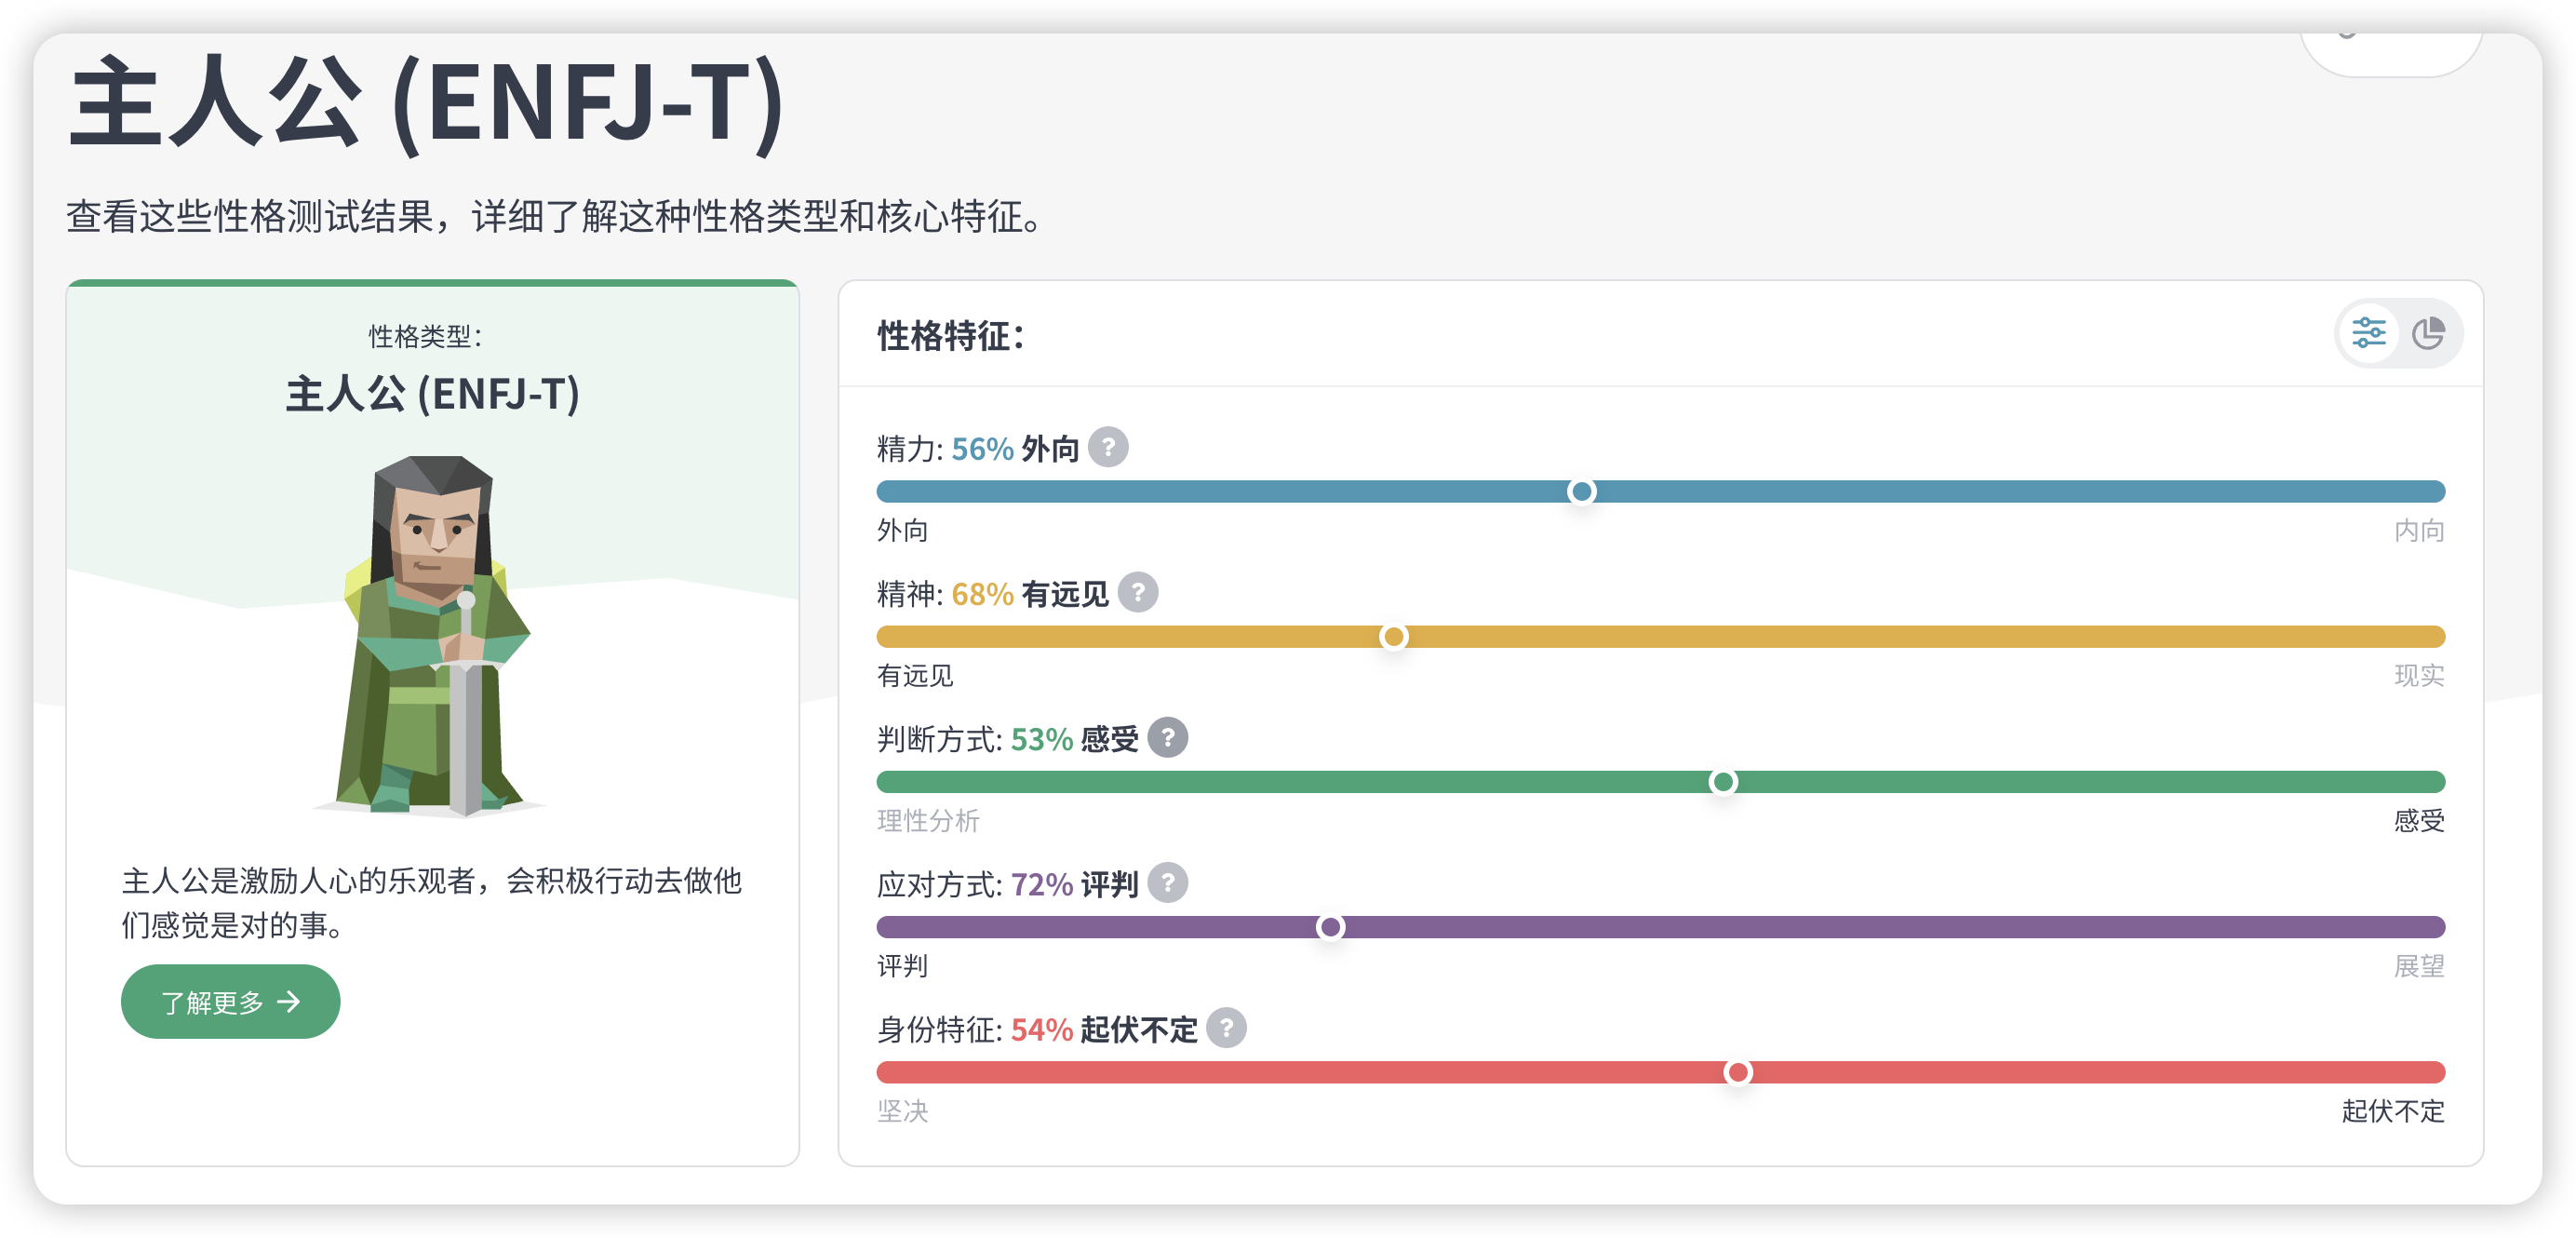Click the blue 精力 slider handle
This screenshot has width=2576, height=1238.
1581,491
